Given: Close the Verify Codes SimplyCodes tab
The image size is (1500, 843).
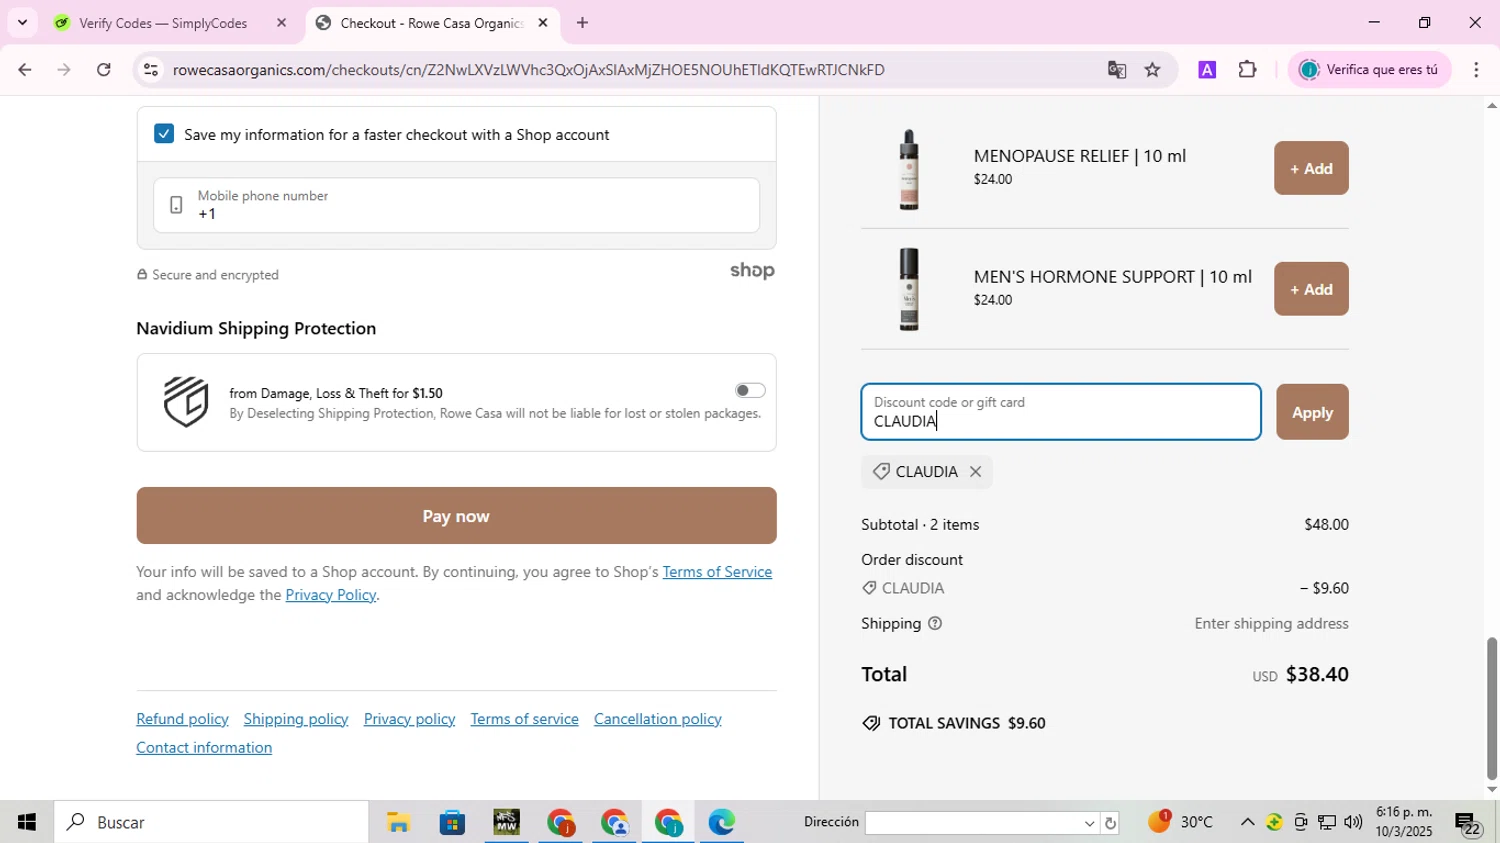Looking at the screenshot, I should coord(281,23).
